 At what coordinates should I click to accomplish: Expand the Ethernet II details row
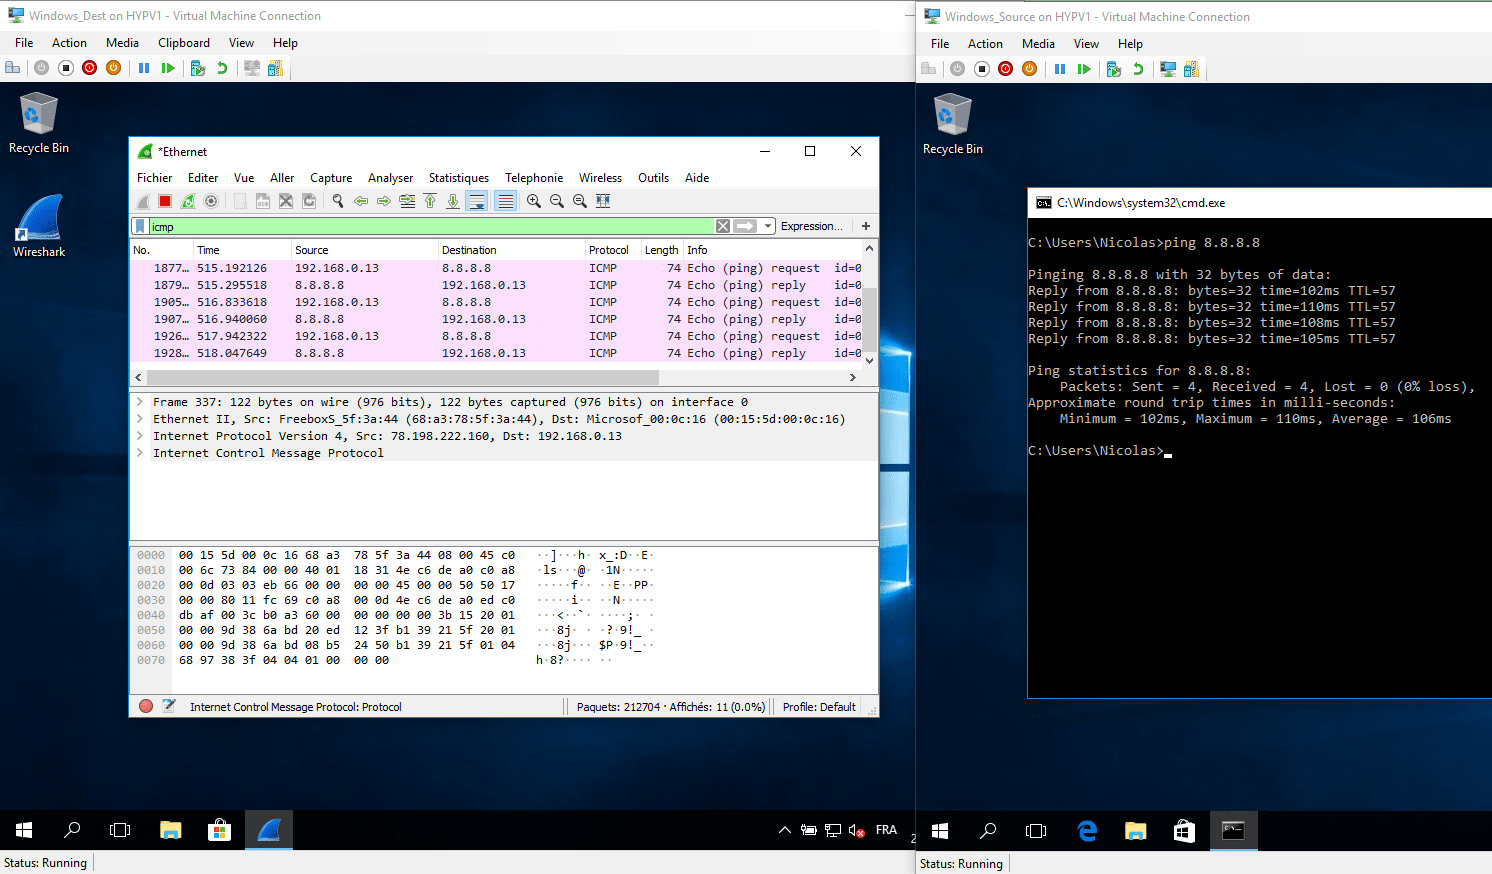(140, 419)
